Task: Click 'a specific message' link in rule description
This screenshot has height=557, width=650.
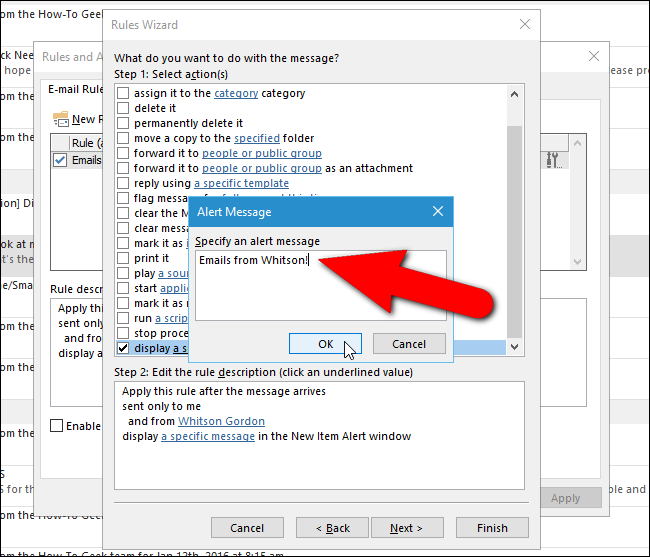Action: (x=208, y=436)
